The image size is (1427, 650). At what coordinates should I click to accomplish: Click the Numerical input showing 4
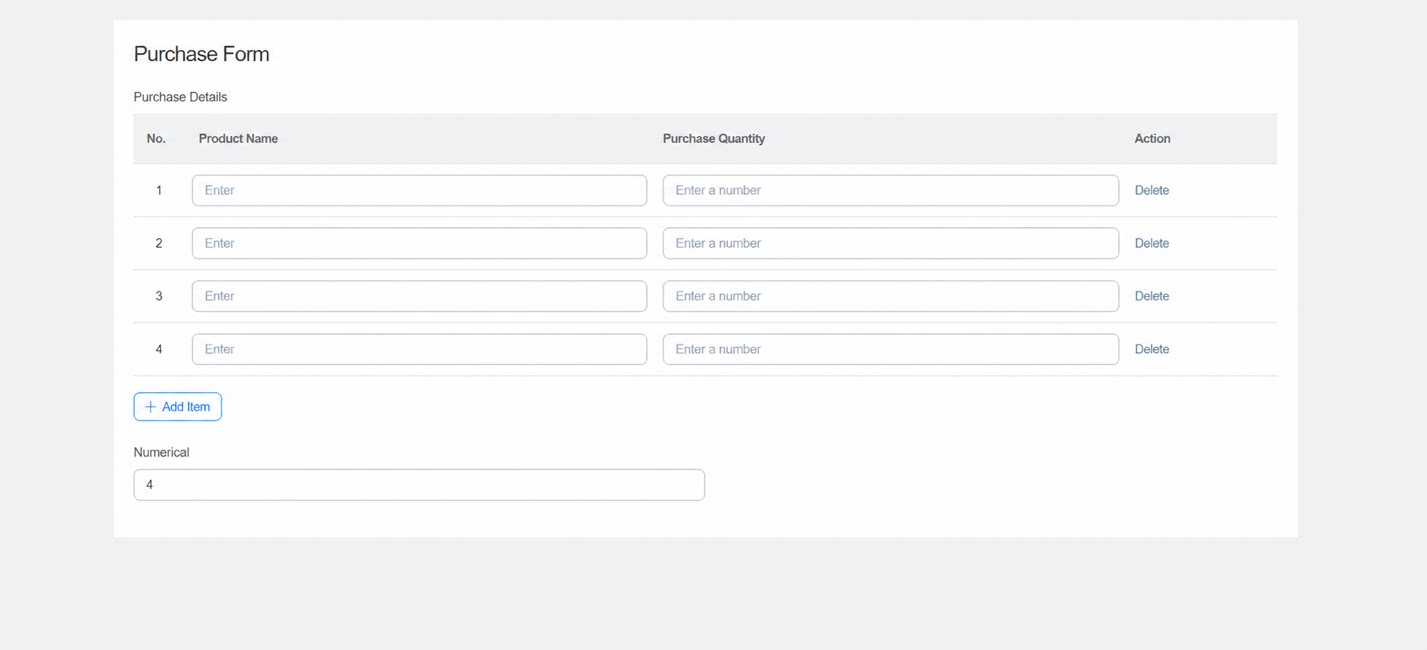419,485
